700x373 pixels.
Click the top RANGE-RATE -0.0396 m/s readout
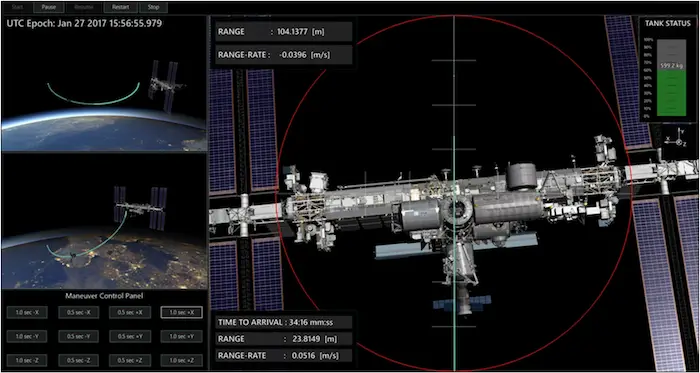click(x=283, y=54)
